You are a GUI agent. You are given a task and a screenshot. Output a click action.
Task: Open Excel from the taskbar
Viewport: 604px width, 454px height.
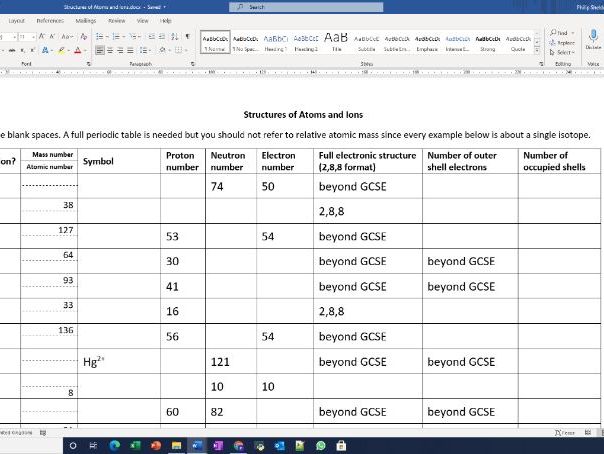(135, 446)
